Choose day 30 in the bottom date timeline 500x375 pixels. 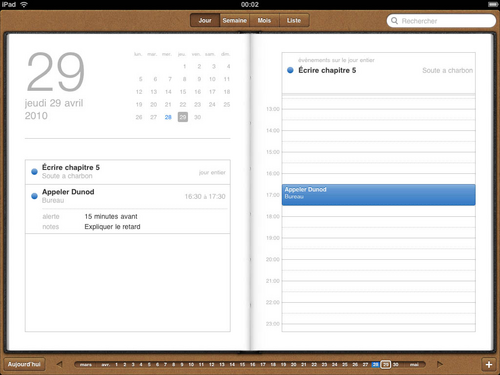click(396, 364)
